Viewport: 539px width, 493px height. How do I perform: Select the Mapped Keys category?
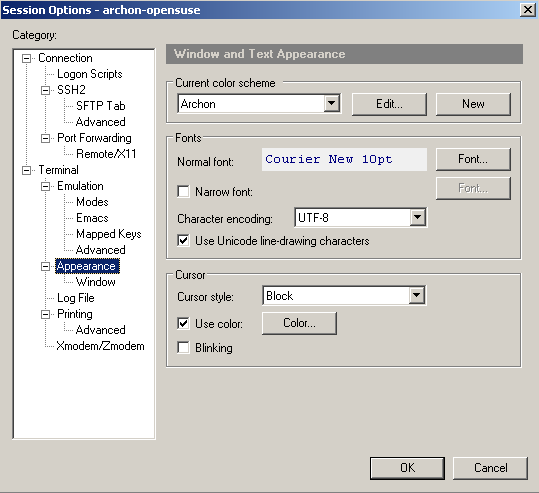coord(109,234)
